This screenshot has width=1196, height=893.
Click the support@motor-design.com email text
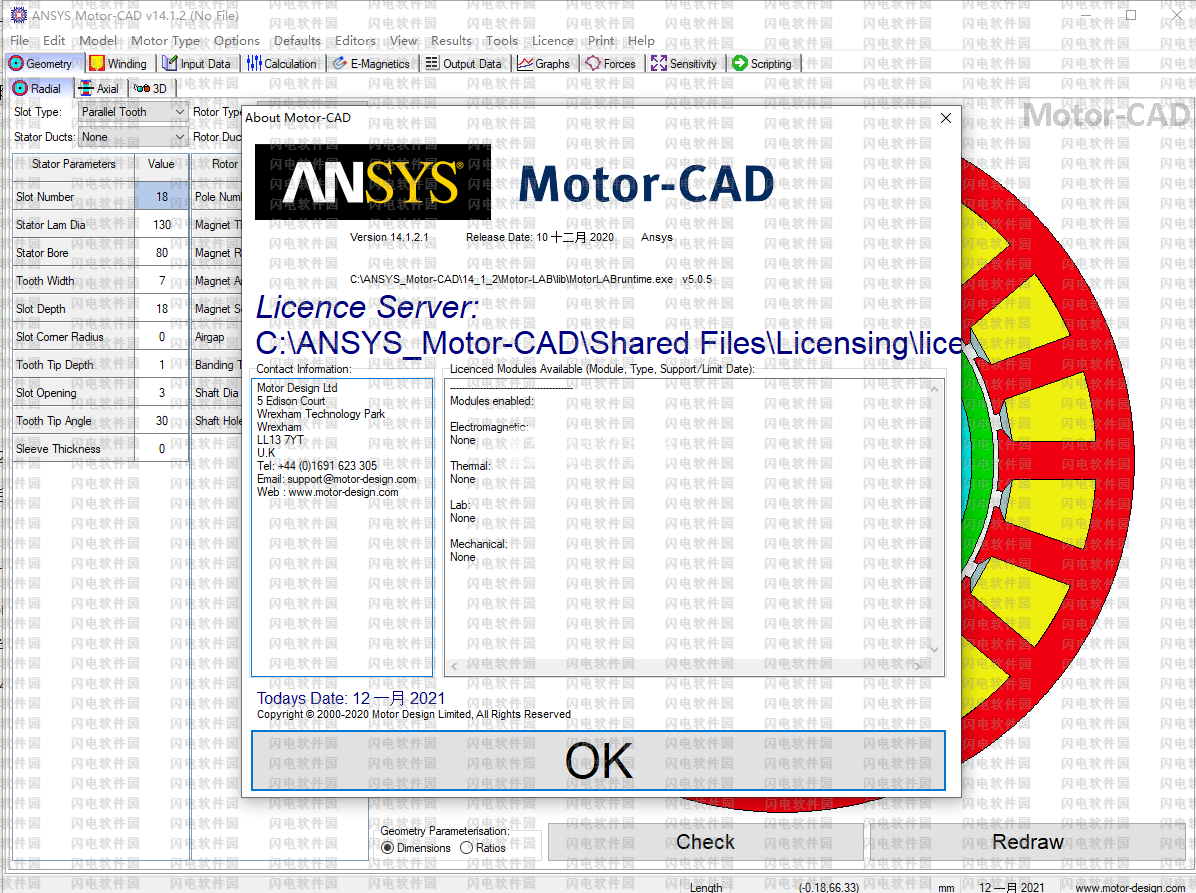[352, 479]
